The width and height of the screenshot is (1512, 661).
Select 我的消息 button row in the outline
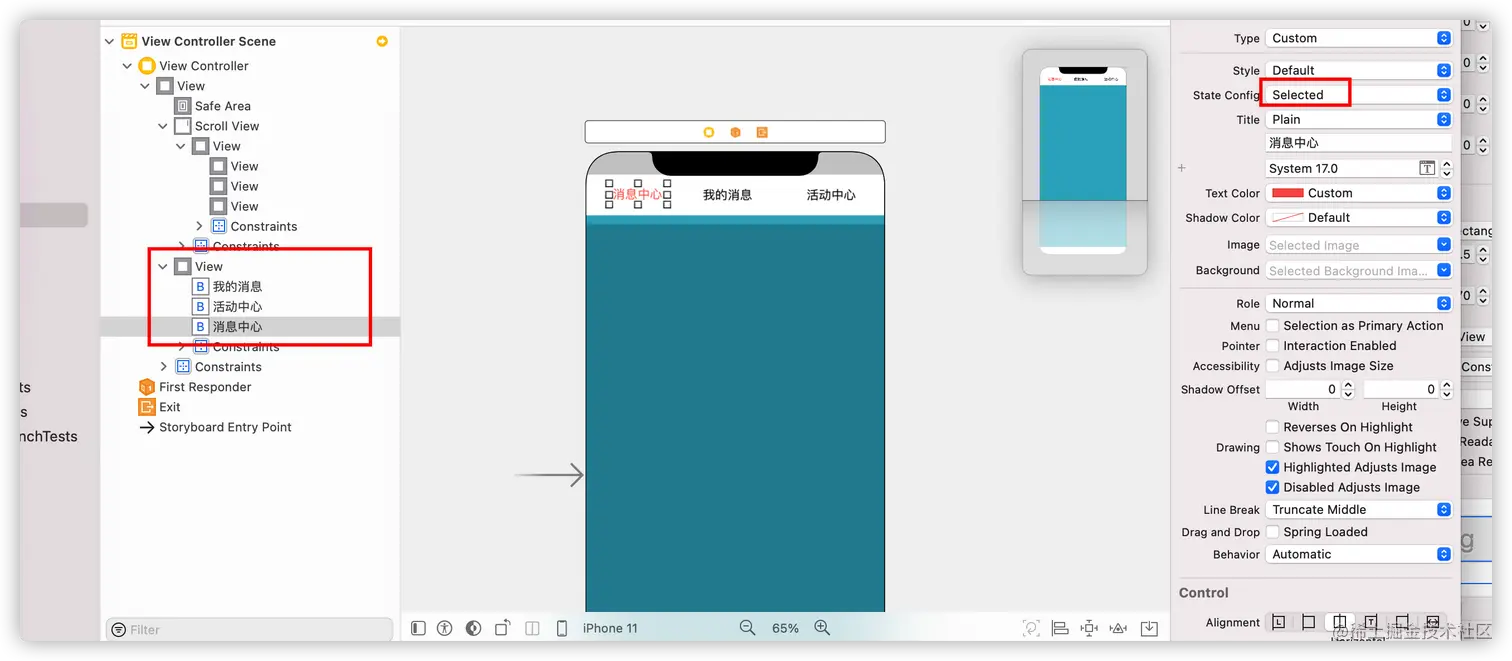coord(250,286)
